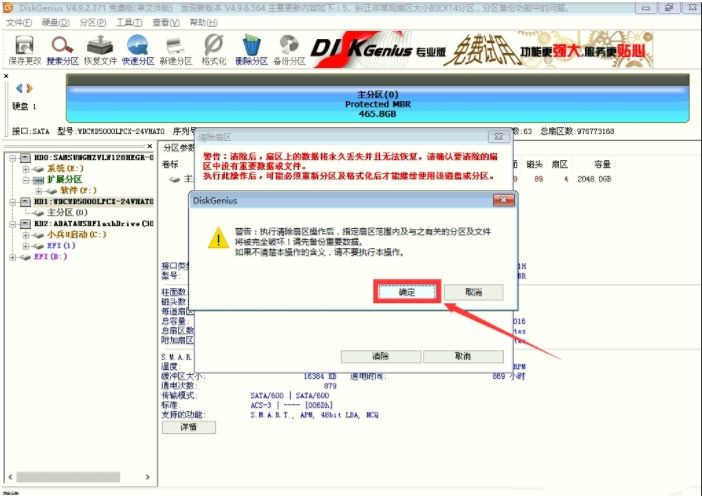This screenshot has width=702, height=496.
Task: Expand the 小兵U启动 (C:) partition node
Action: coord(26,235)
